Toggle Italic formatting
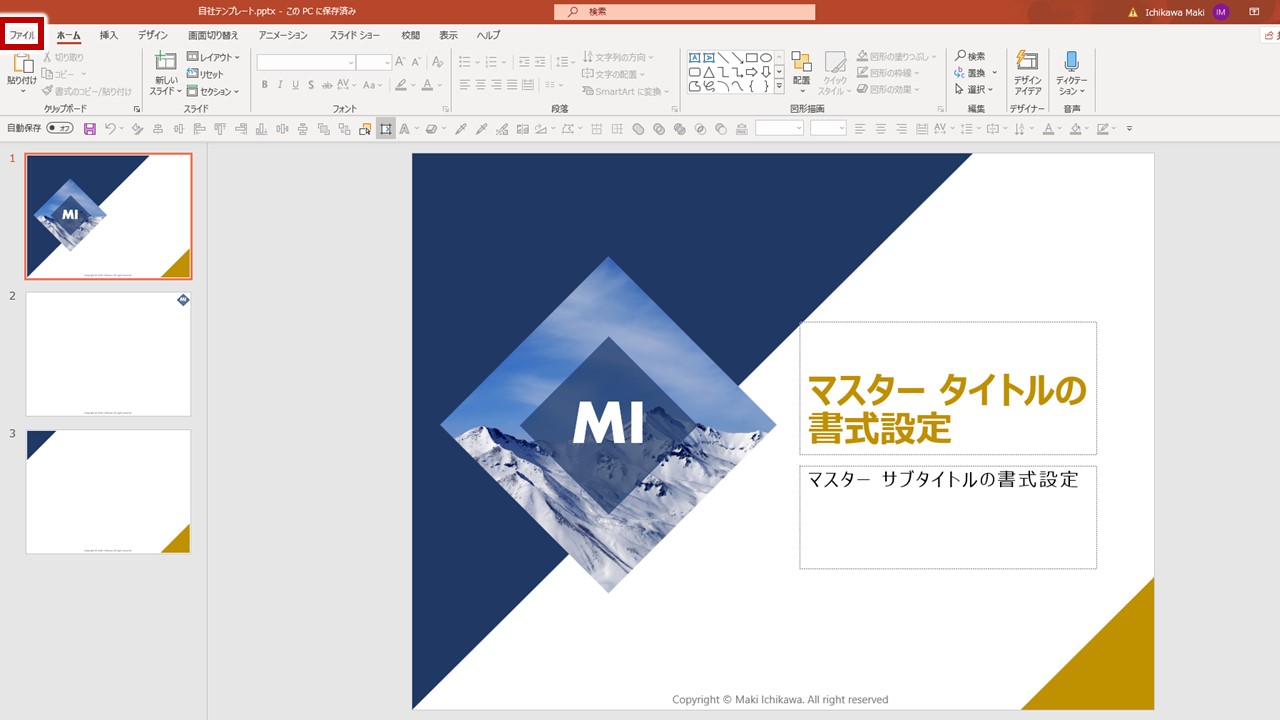 (282, 85)
